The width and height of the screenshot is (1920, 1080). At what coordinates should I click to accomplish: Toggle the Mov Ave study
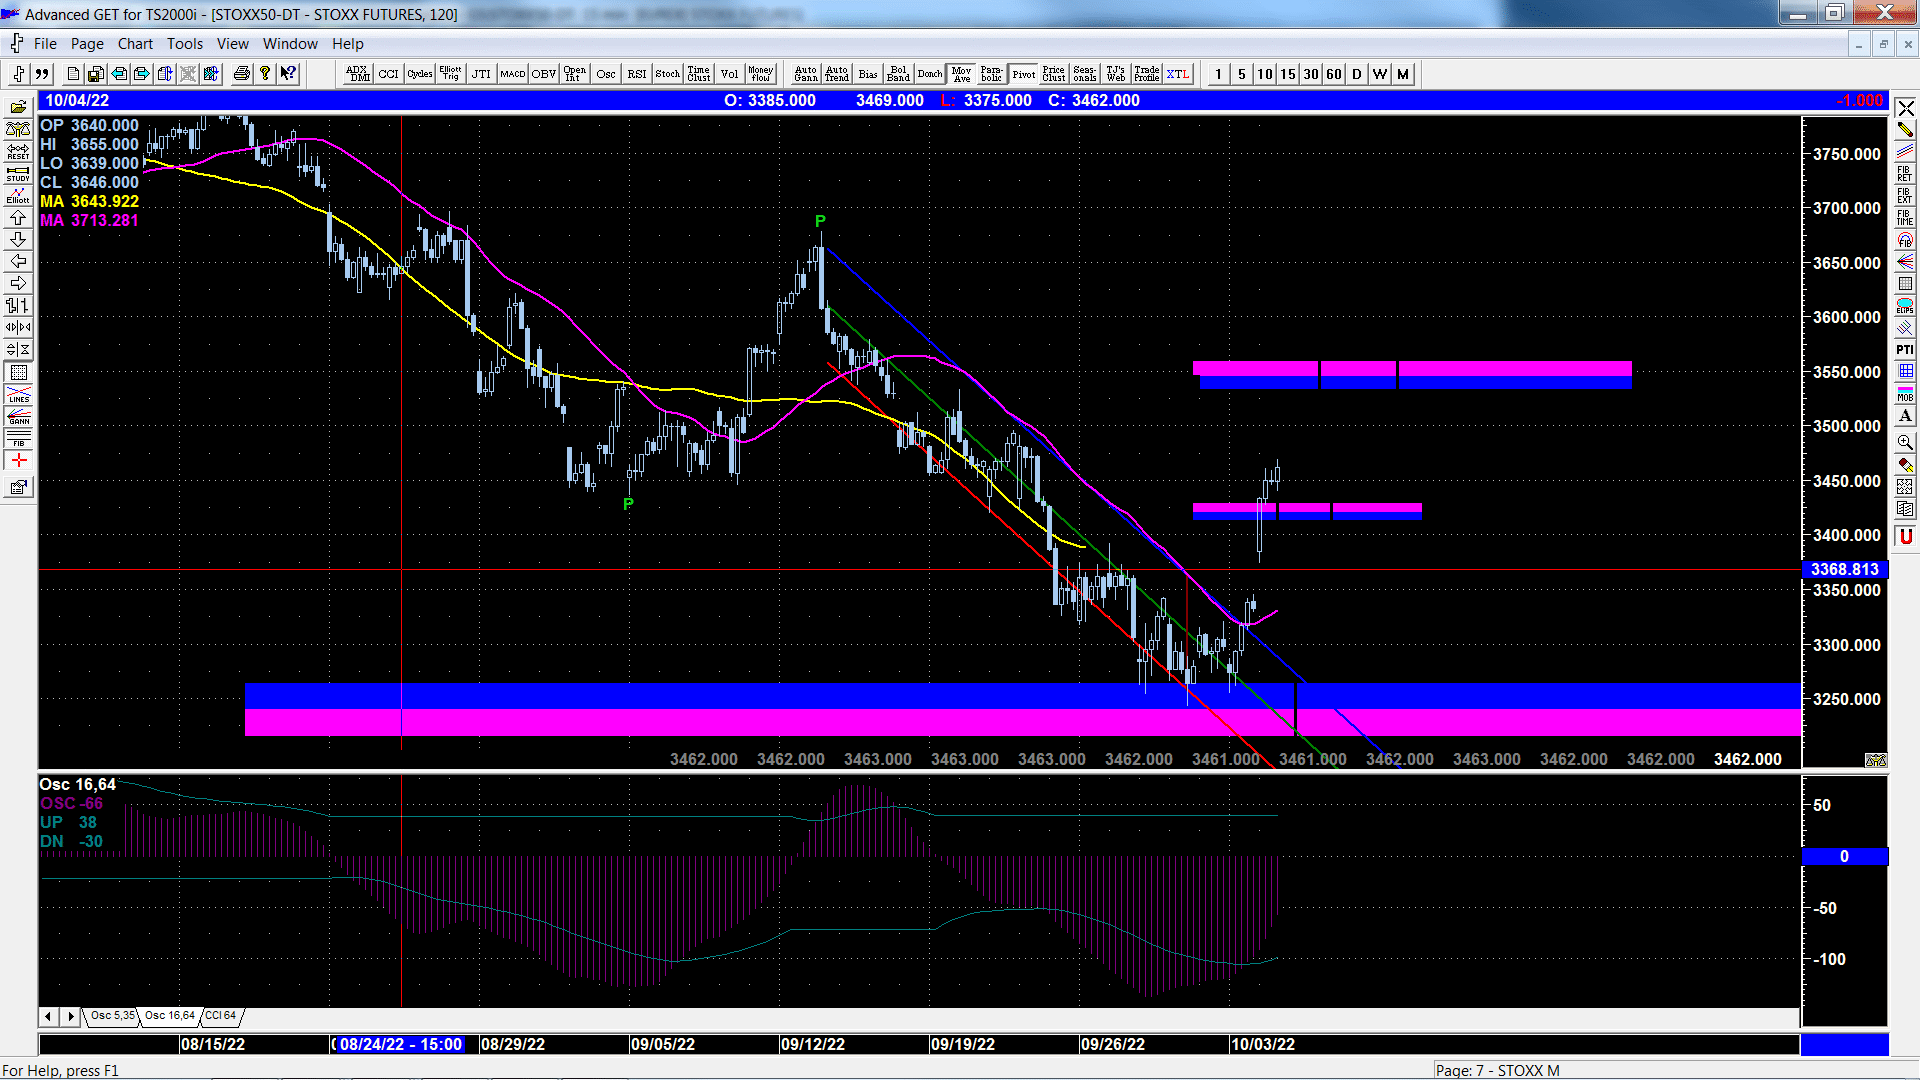coord(961,74)
